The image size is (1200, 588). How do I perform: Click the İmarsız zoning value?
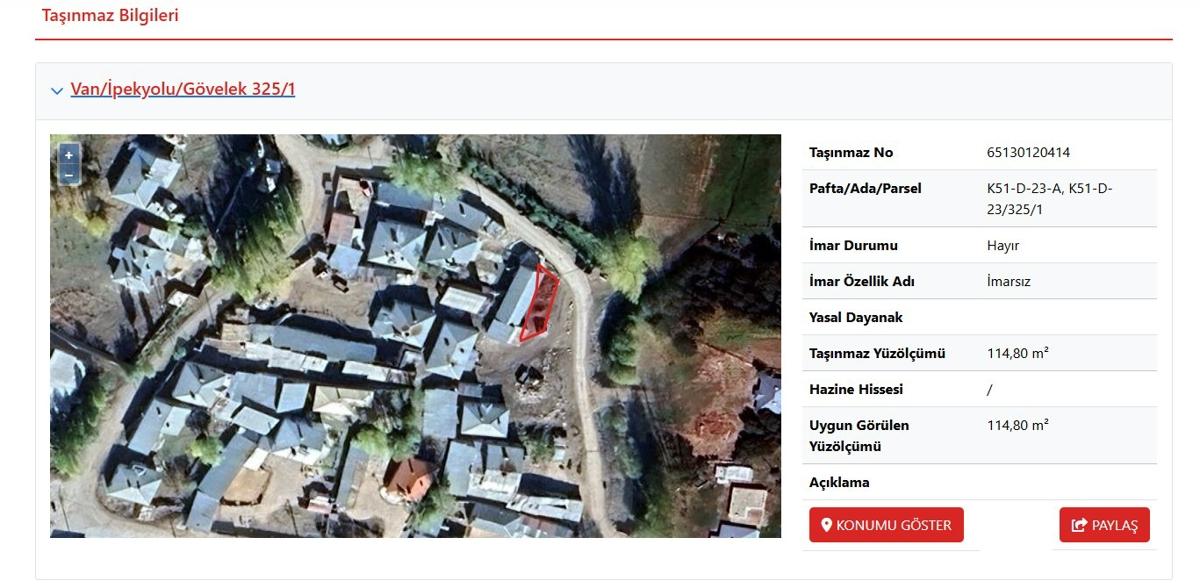pos(1008,282)
